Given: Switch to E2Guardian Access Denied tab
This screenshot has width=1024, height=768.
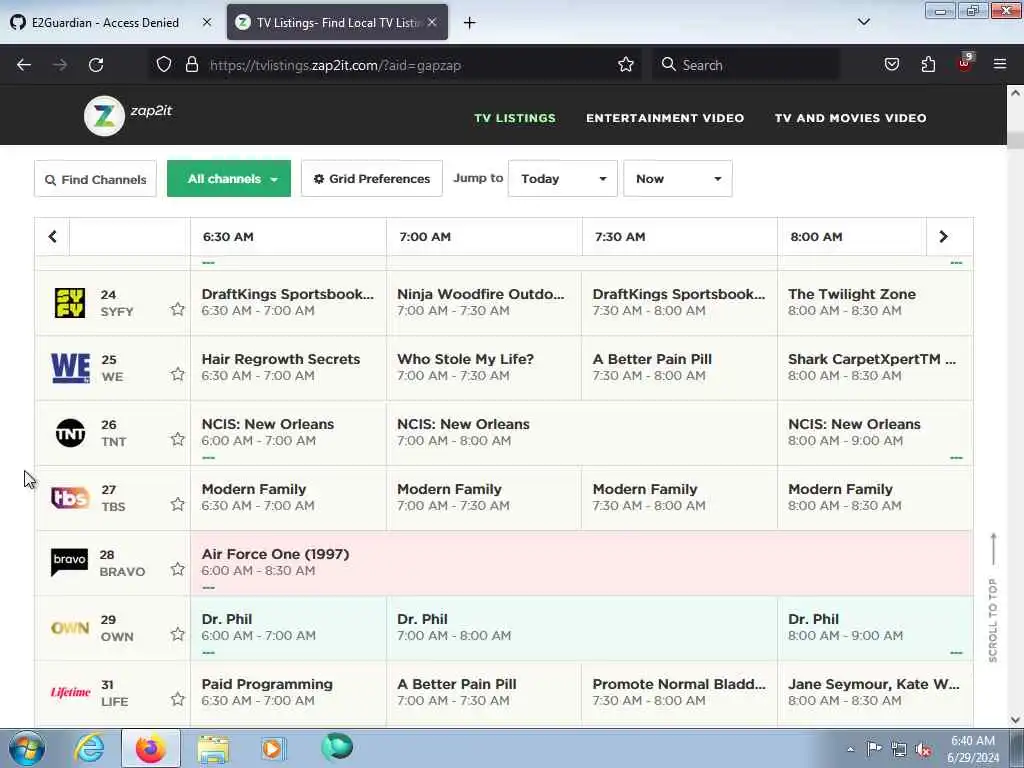Looking at the screenshot, I should (104, 22).
